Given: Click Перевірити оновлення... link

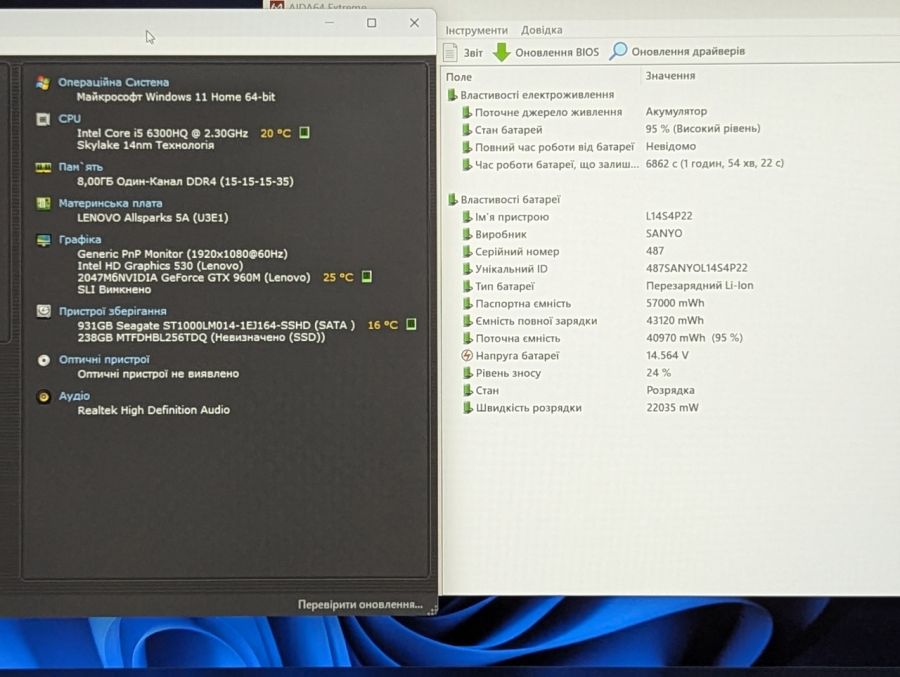Looking at the screenshot, I should pos(360,605).
